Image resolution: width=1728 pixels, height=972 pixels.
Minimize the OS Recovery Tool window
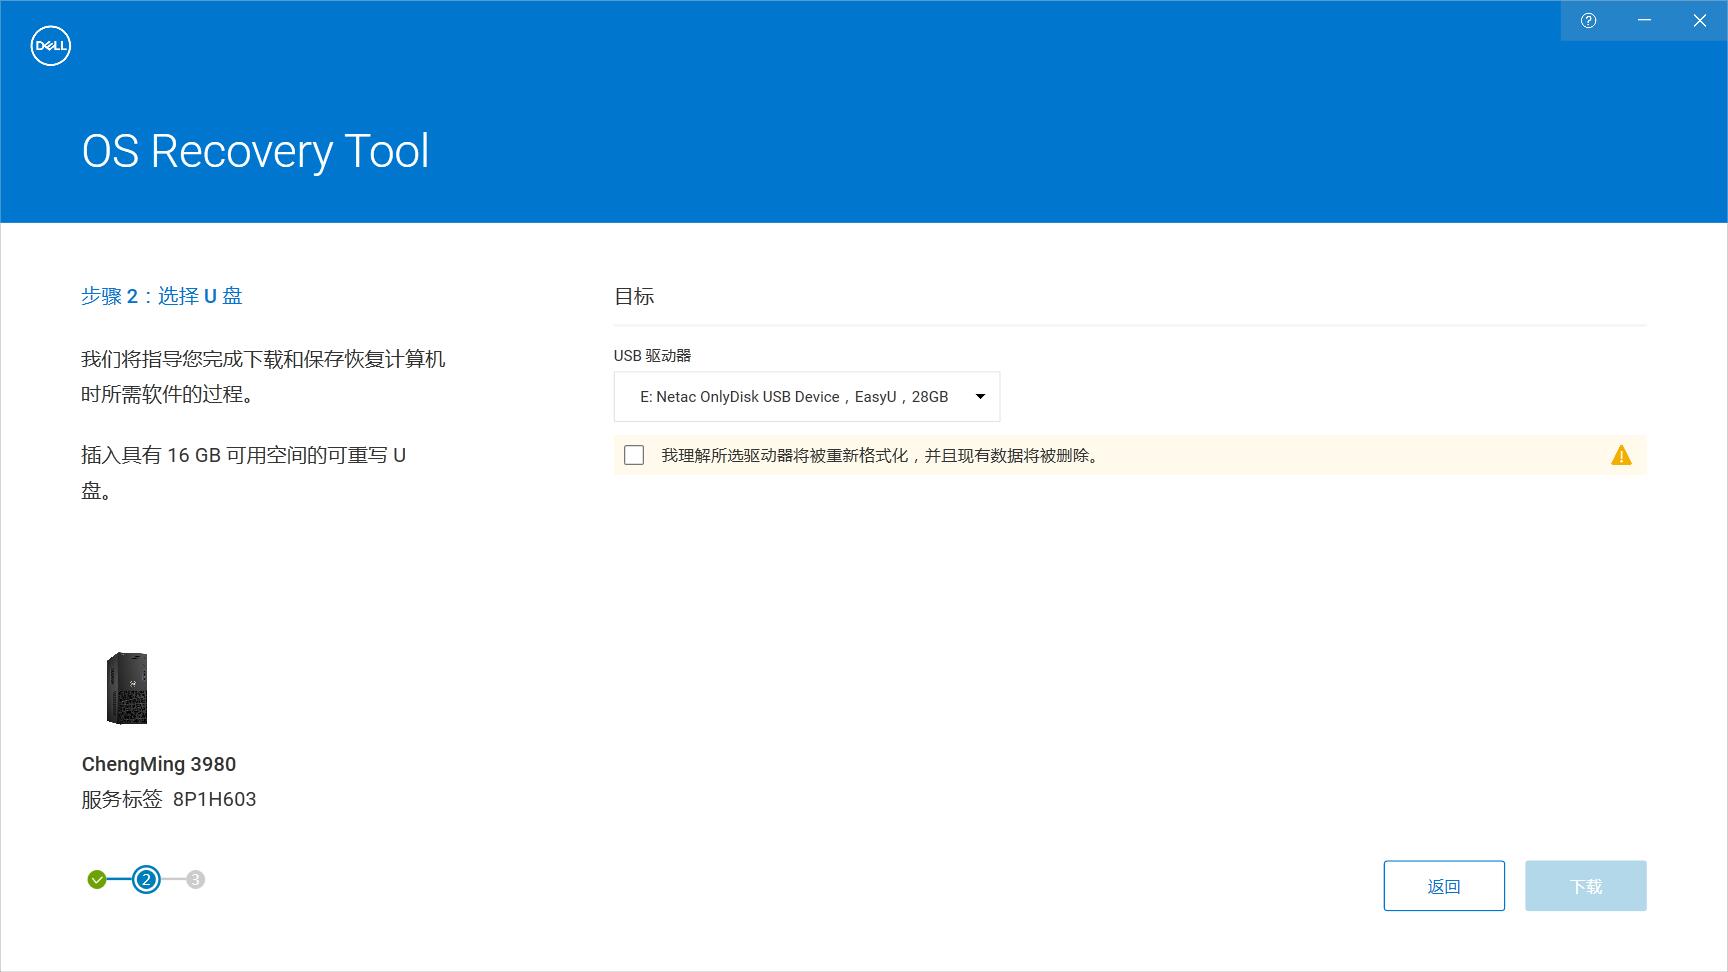pyautogui.click(x=1644, y=21)
